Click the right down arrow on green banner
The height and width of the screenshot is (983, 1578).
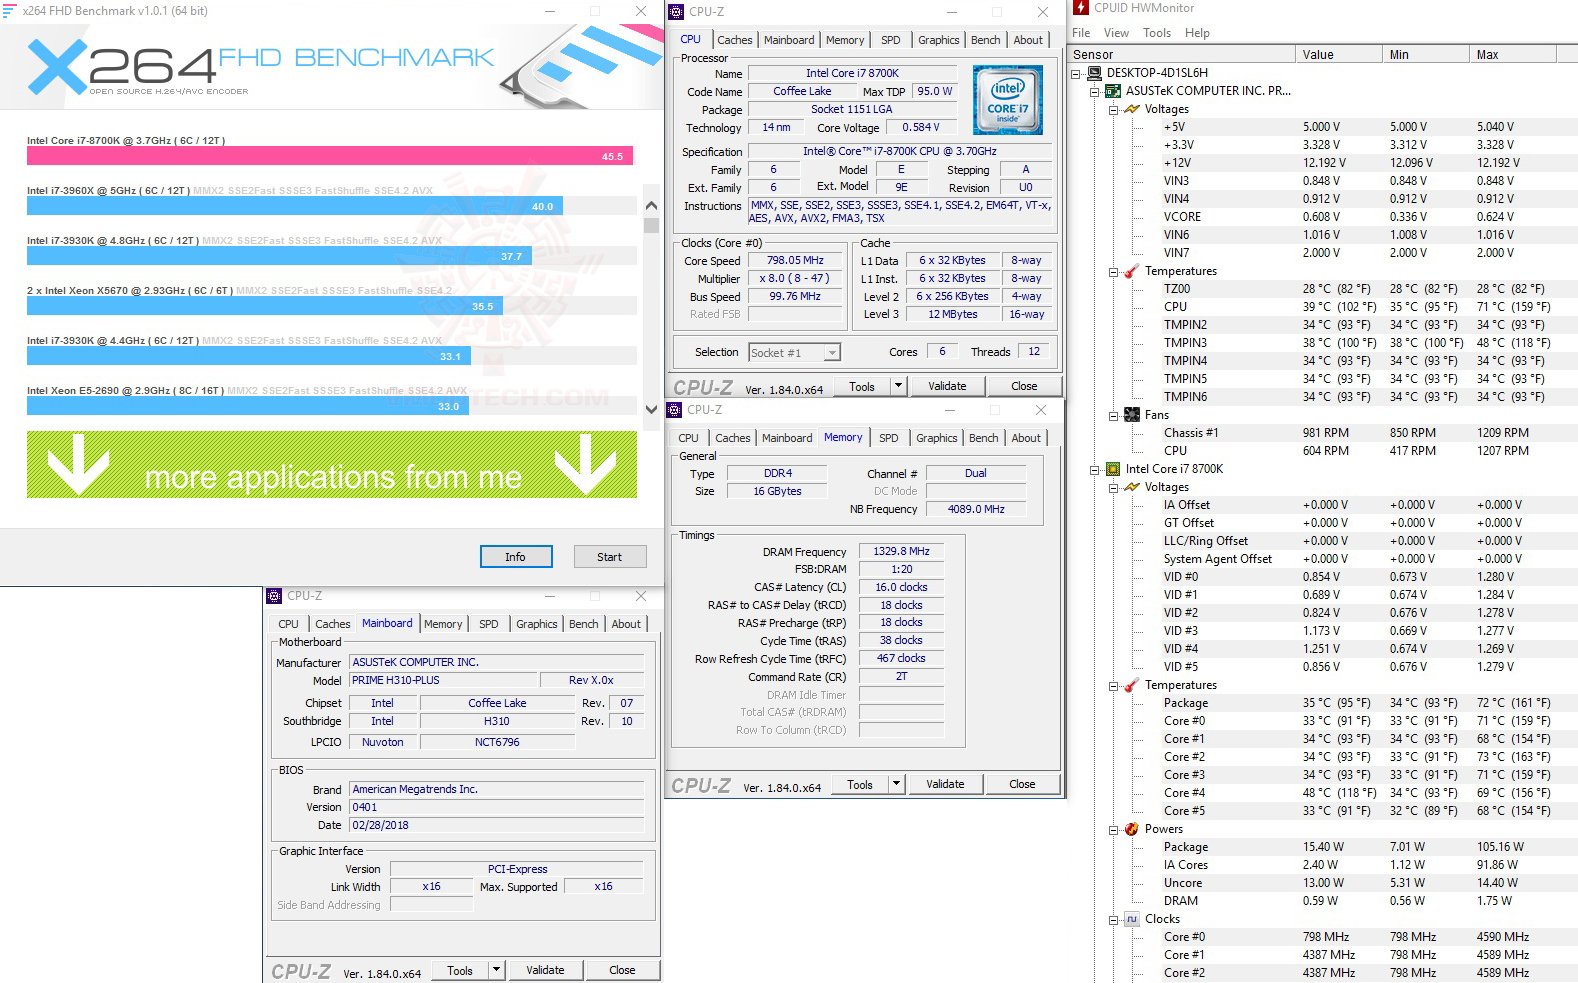pos(586,465)
